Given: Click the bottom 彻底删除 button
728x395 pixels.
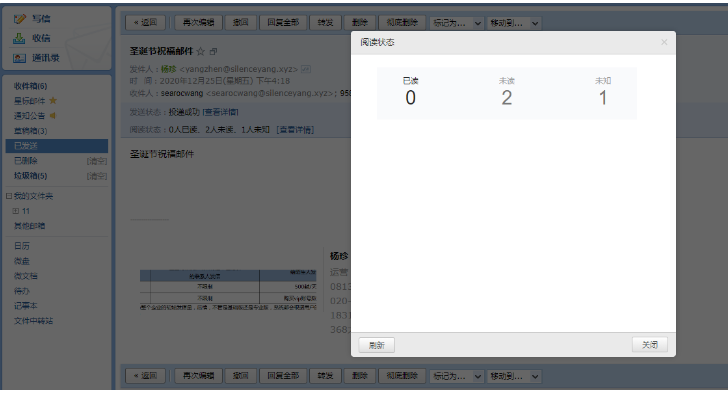Looking at the screenshot, I should pos(402,376).
